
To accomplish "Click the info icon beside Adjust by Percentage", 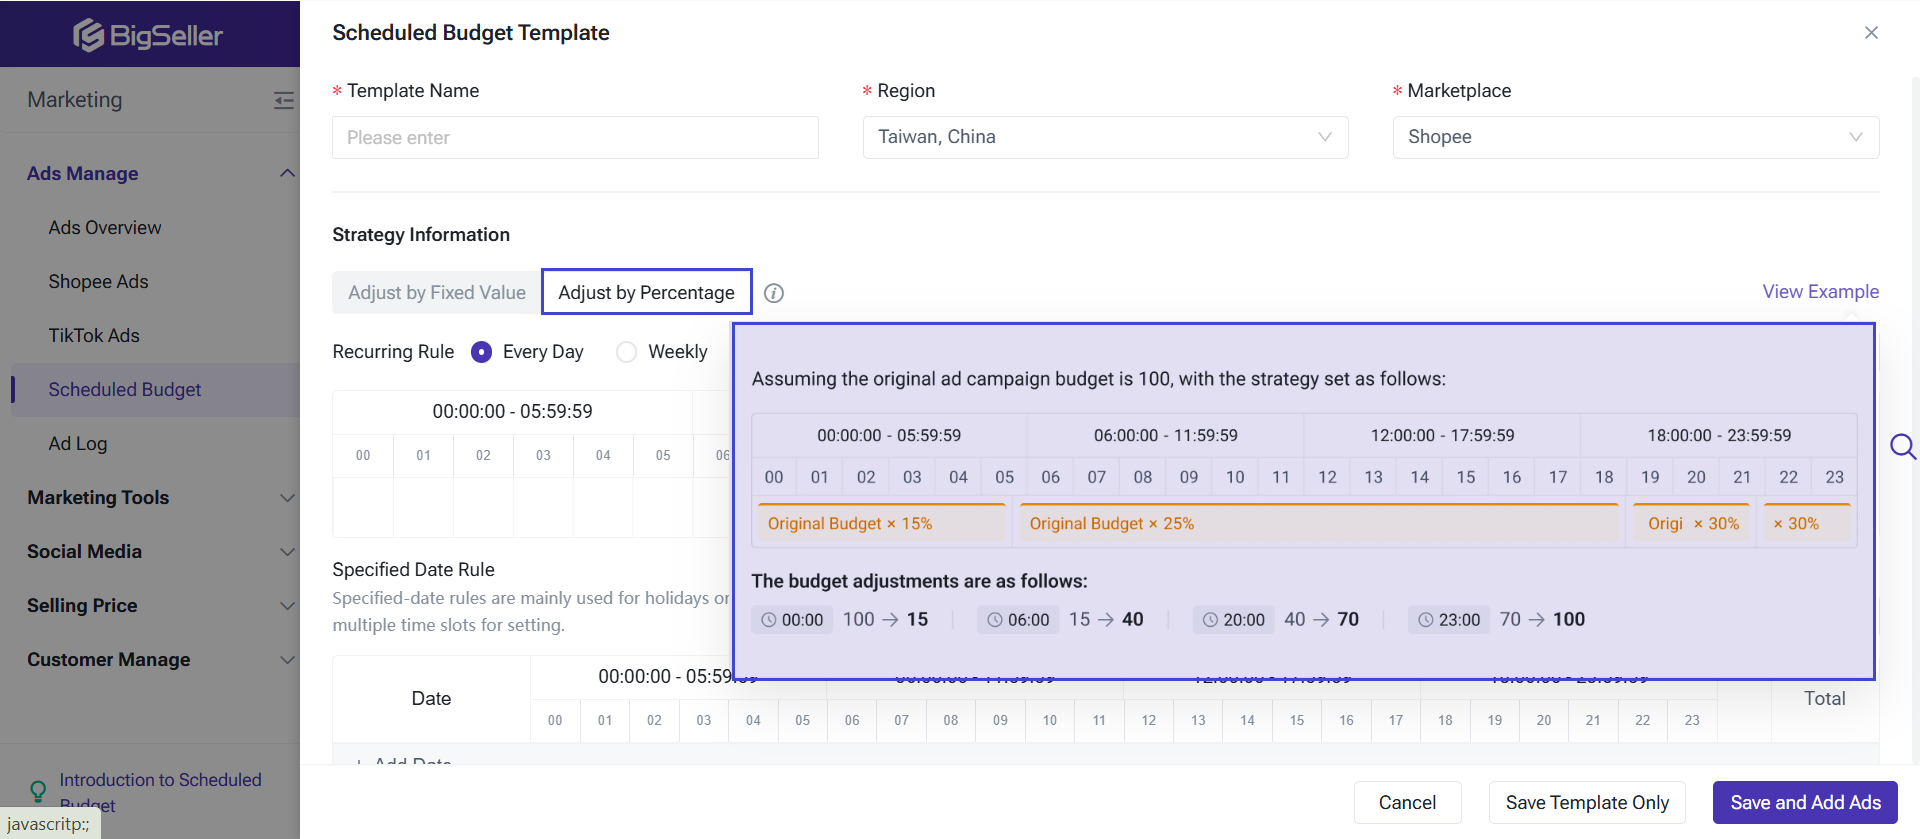I will 773,293.
